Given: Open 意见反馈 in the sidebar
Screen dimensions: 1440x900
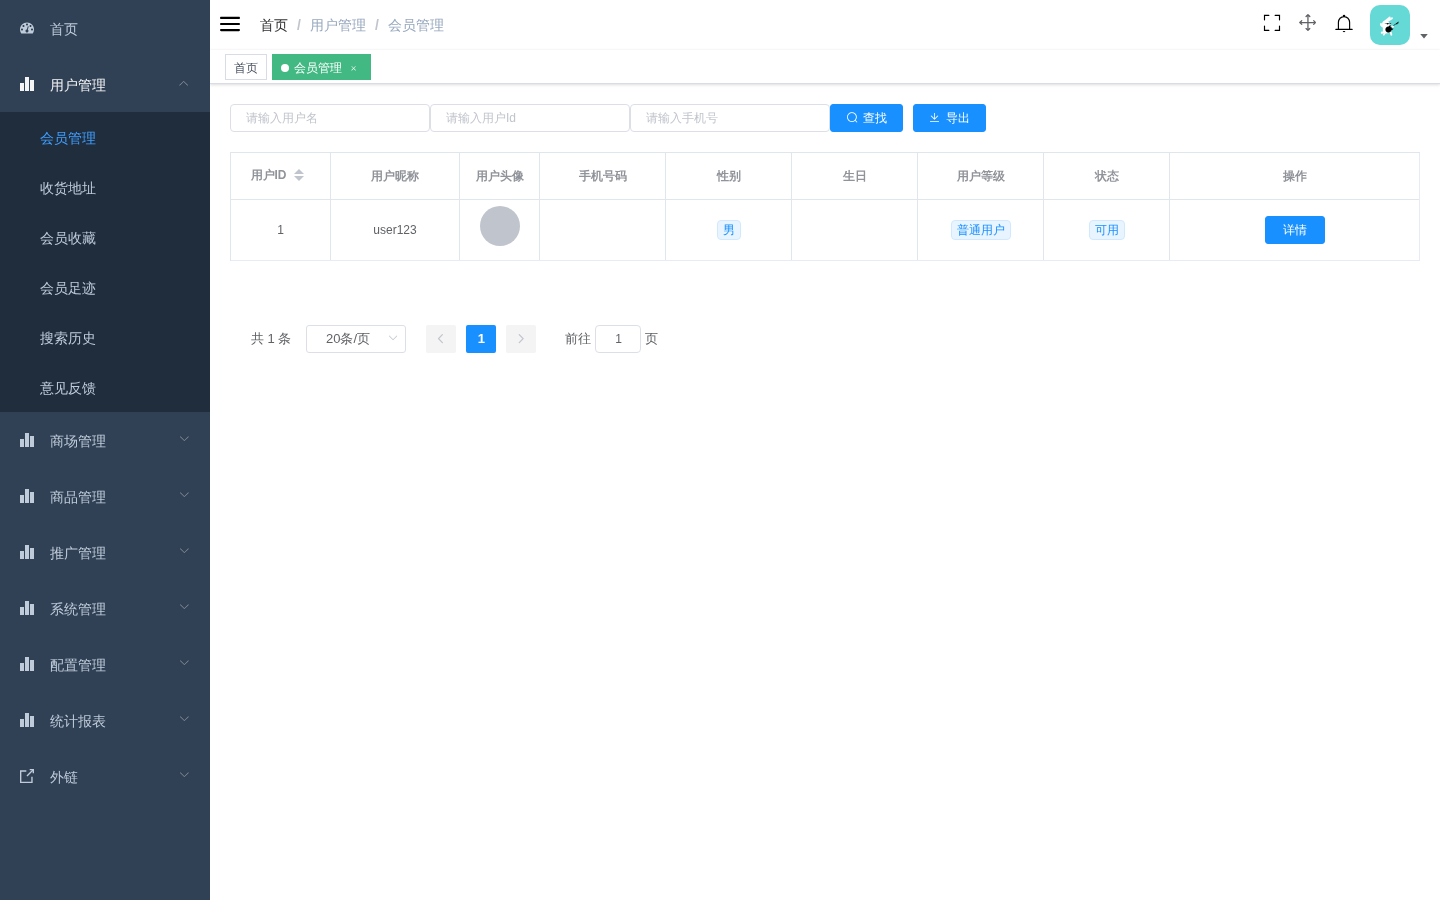Looking at the screenshot, I should tap(105, 388).
